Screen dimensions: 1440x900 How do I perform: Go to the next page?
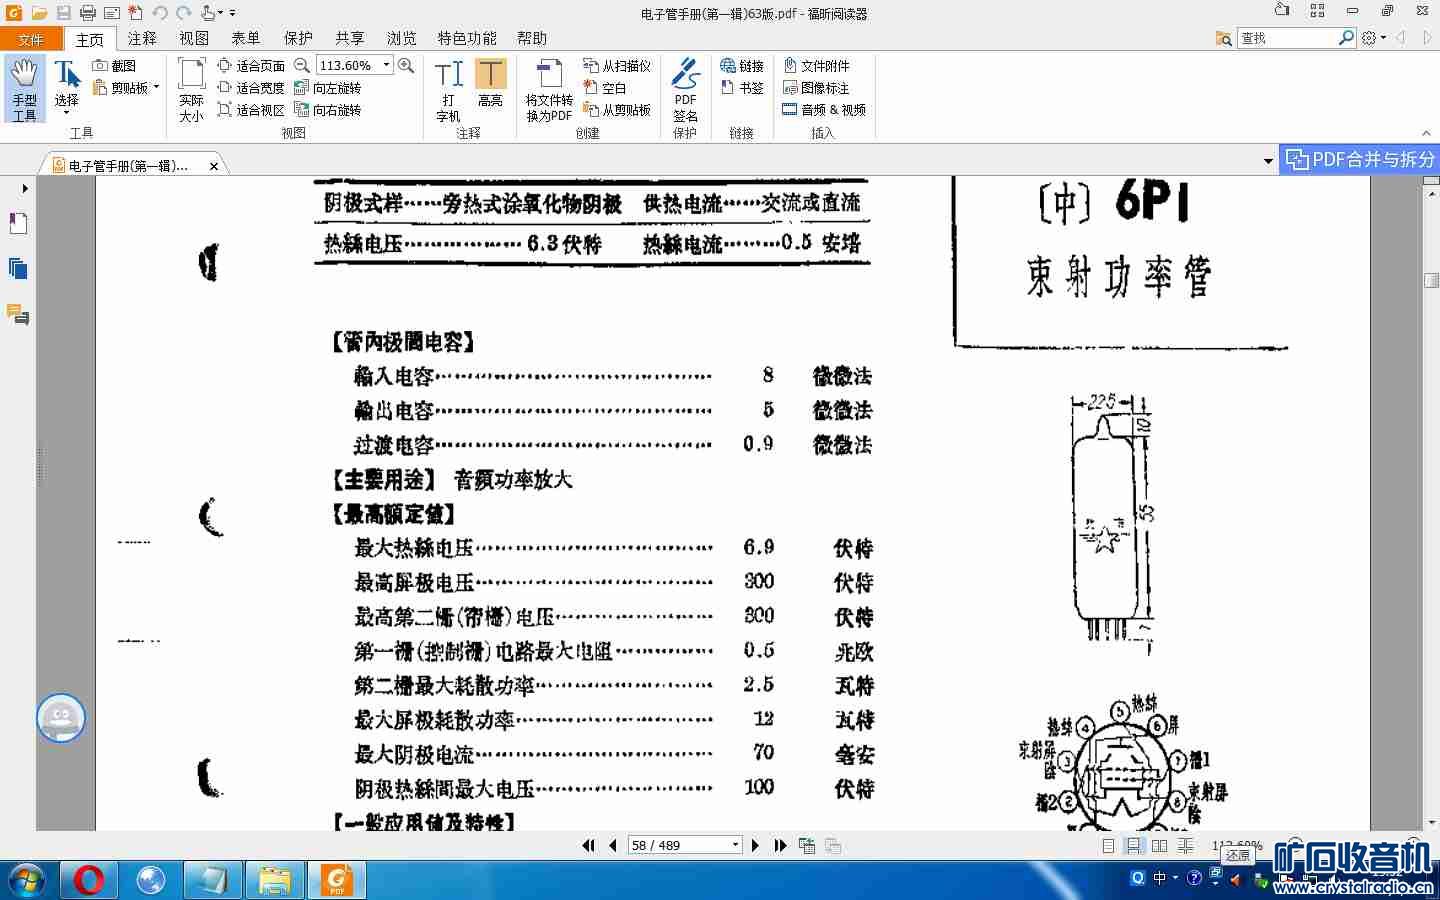click(755, 846)
